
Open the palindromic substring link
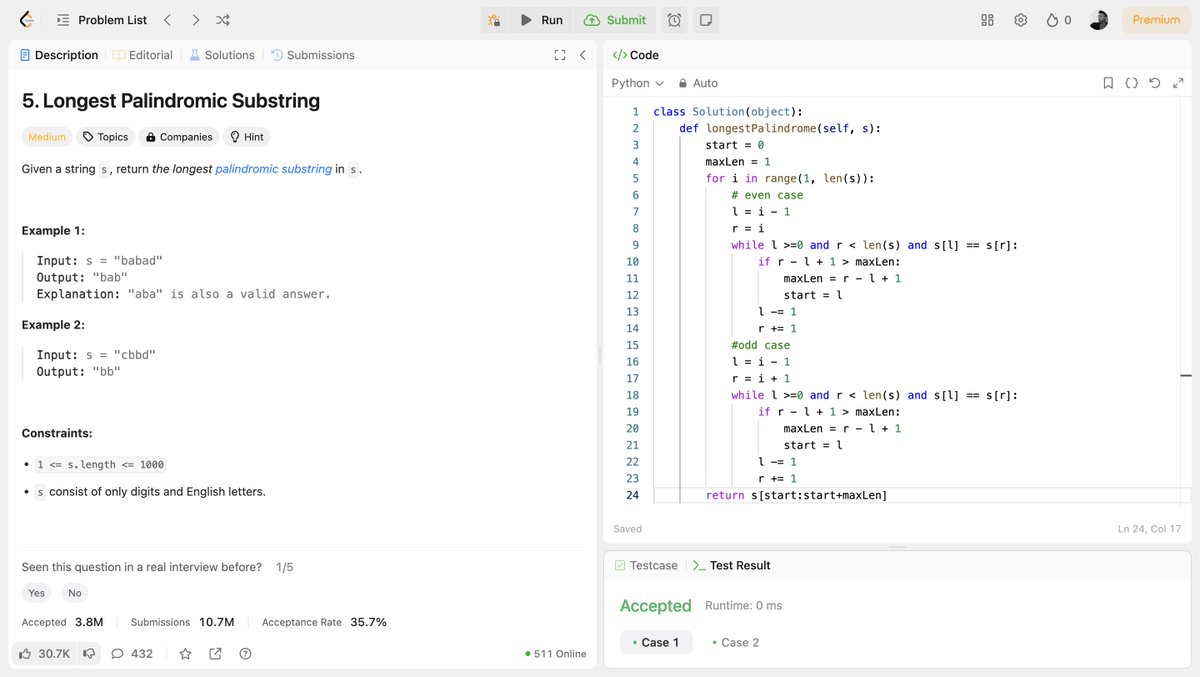tap(273, 169)
